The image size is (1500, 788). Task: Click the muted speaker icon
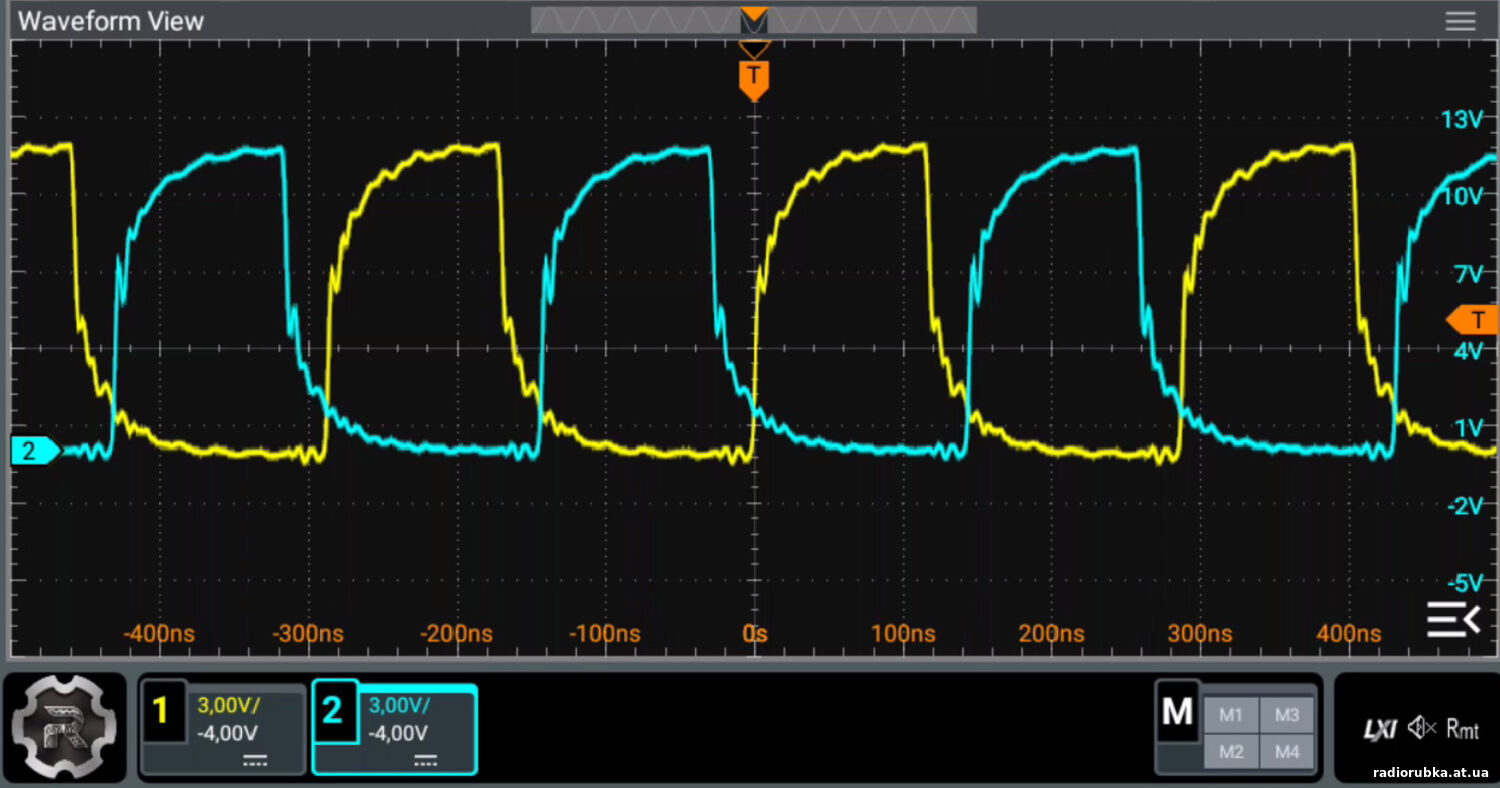(x=1421, y=728)
